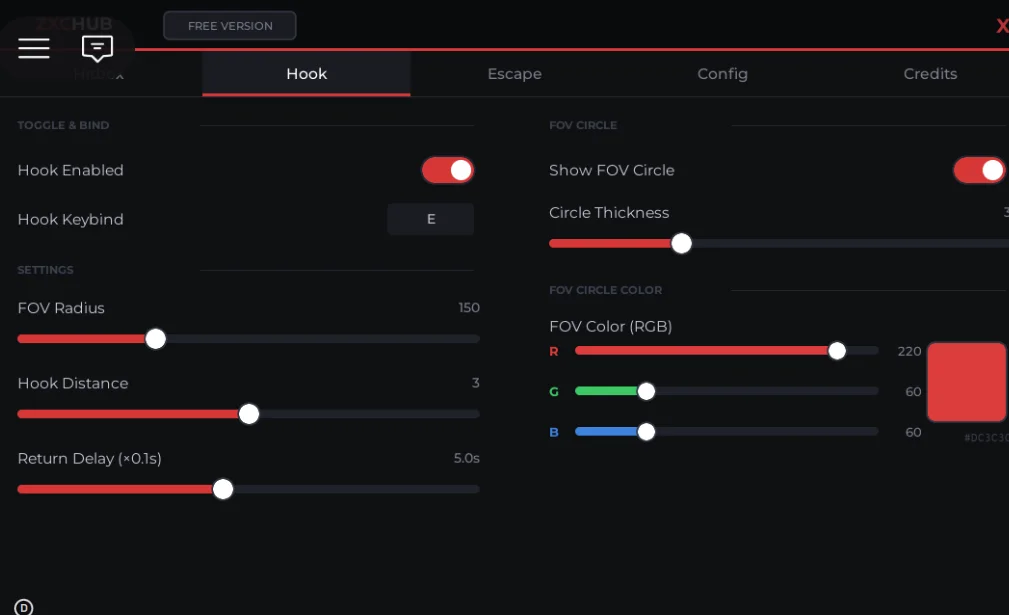Image resolution: width=1009 pixels, height=615 pixels.
Task: Click the circled D icon
Action: click(x=24, y=607)
